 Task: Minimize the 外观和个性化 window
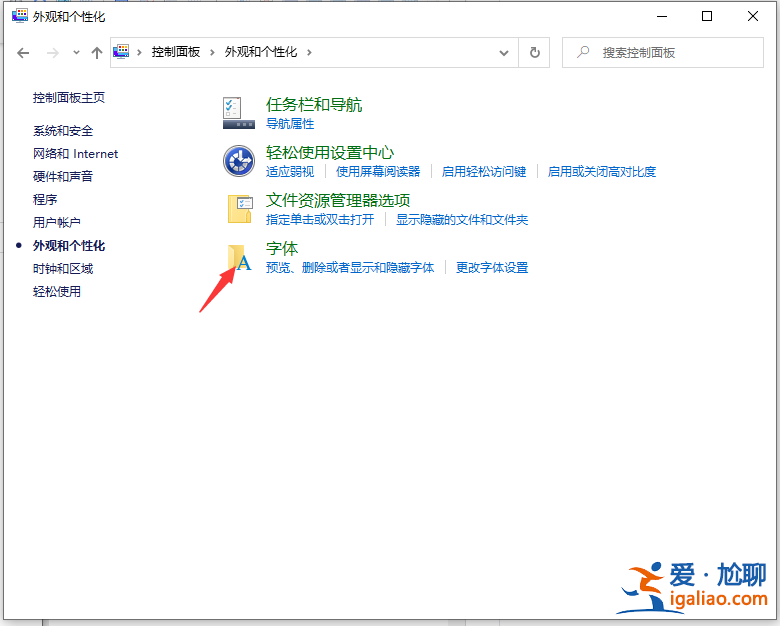662,16
